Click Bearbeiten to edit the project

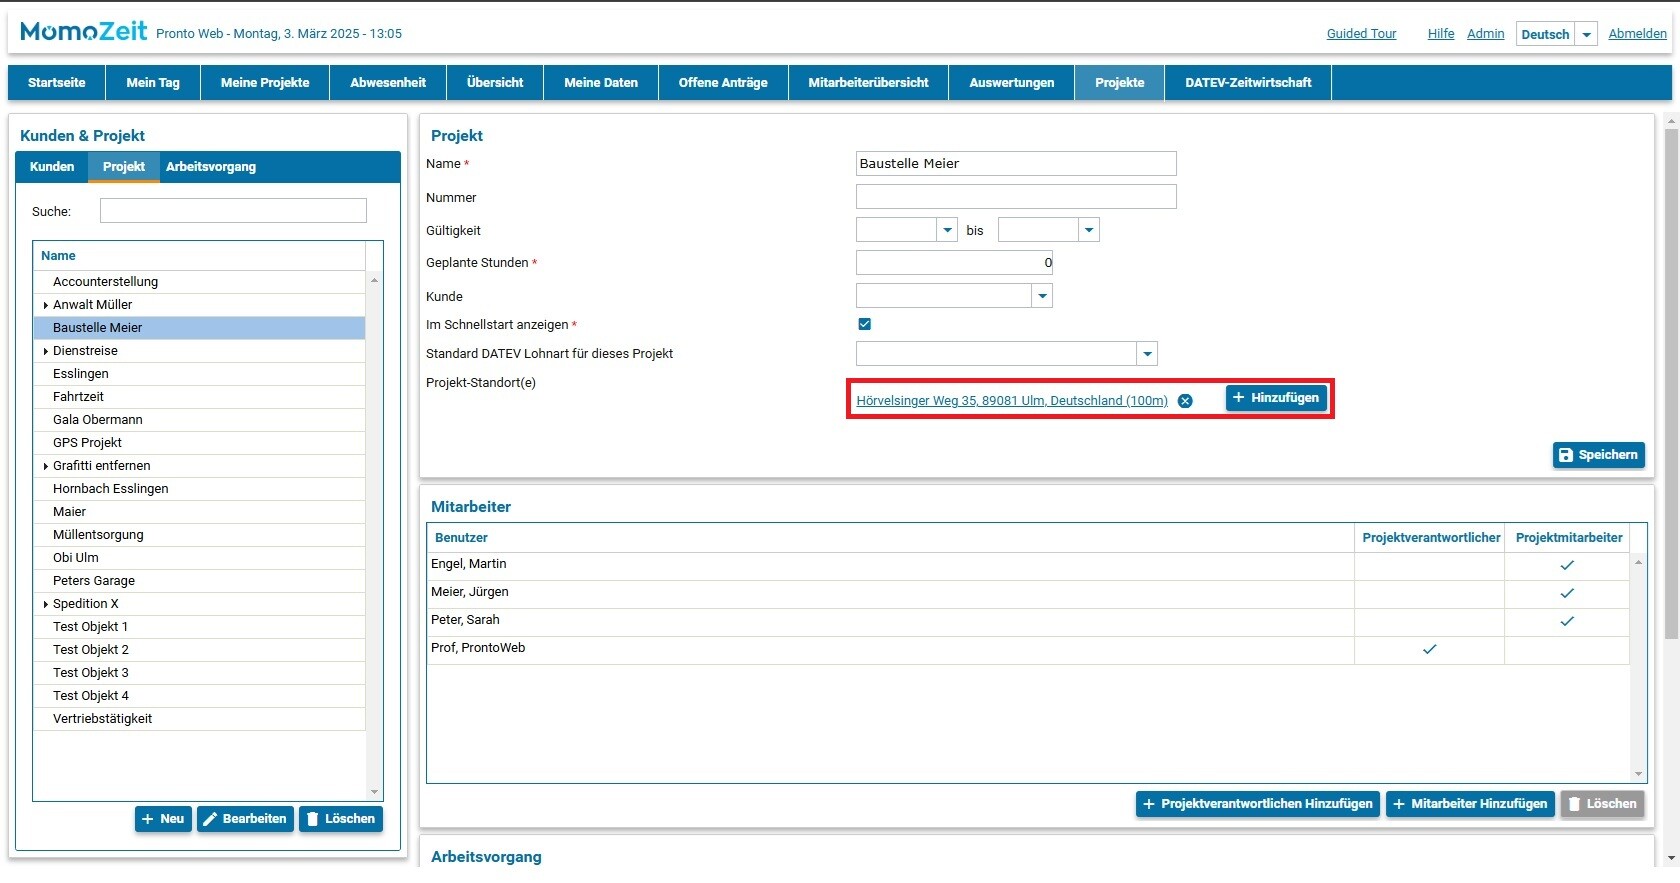[245, 819]
